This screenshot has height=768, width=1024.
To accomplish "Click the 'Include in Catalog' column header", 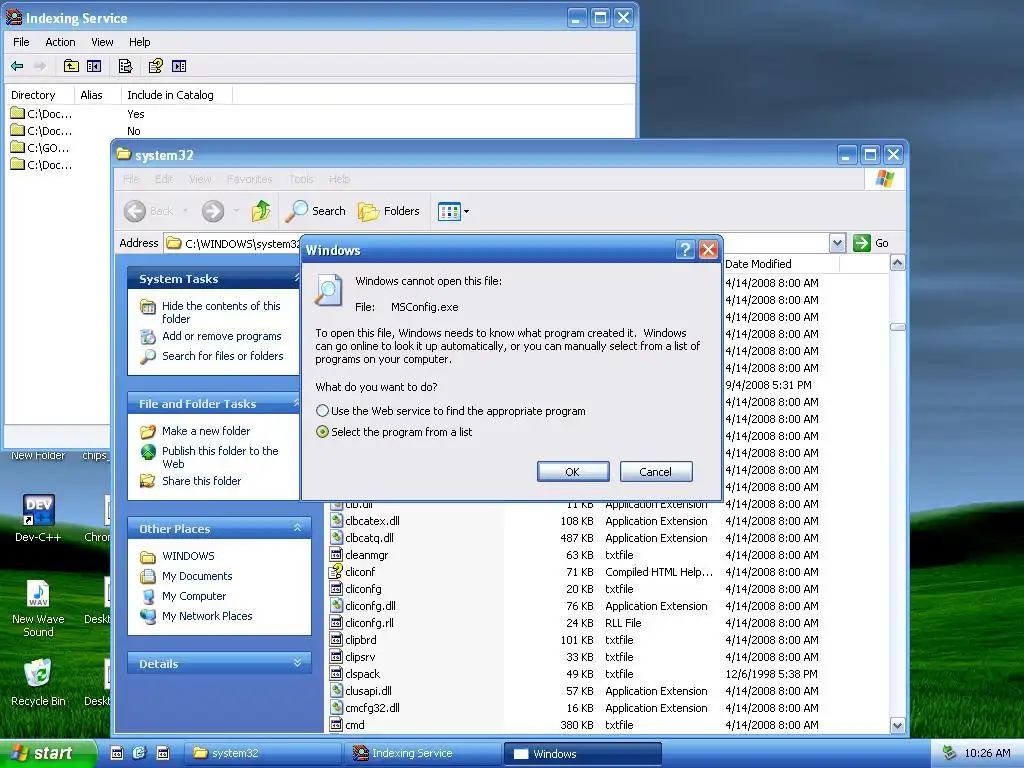I will pyautogui.click(x=176, y=95).
